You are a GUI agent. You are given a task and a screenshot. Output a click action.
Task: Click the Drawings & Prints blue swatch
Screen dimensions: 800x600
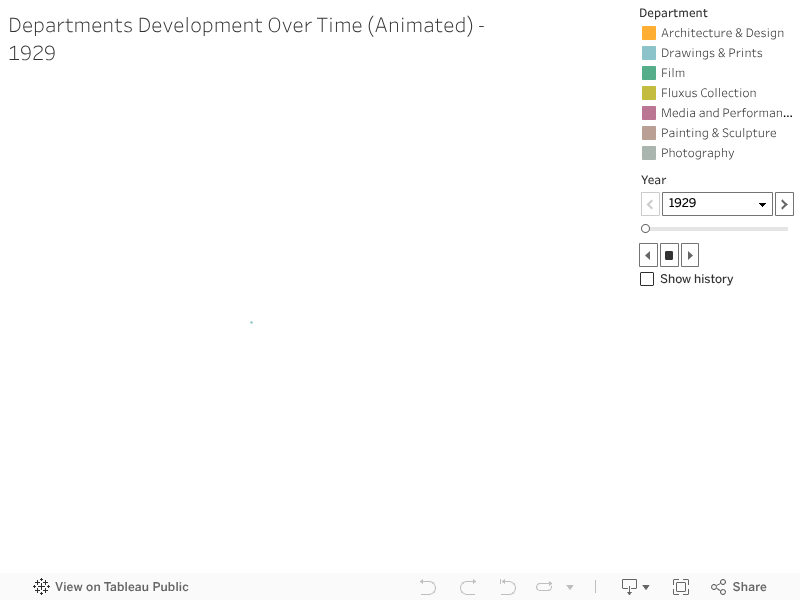648,53
